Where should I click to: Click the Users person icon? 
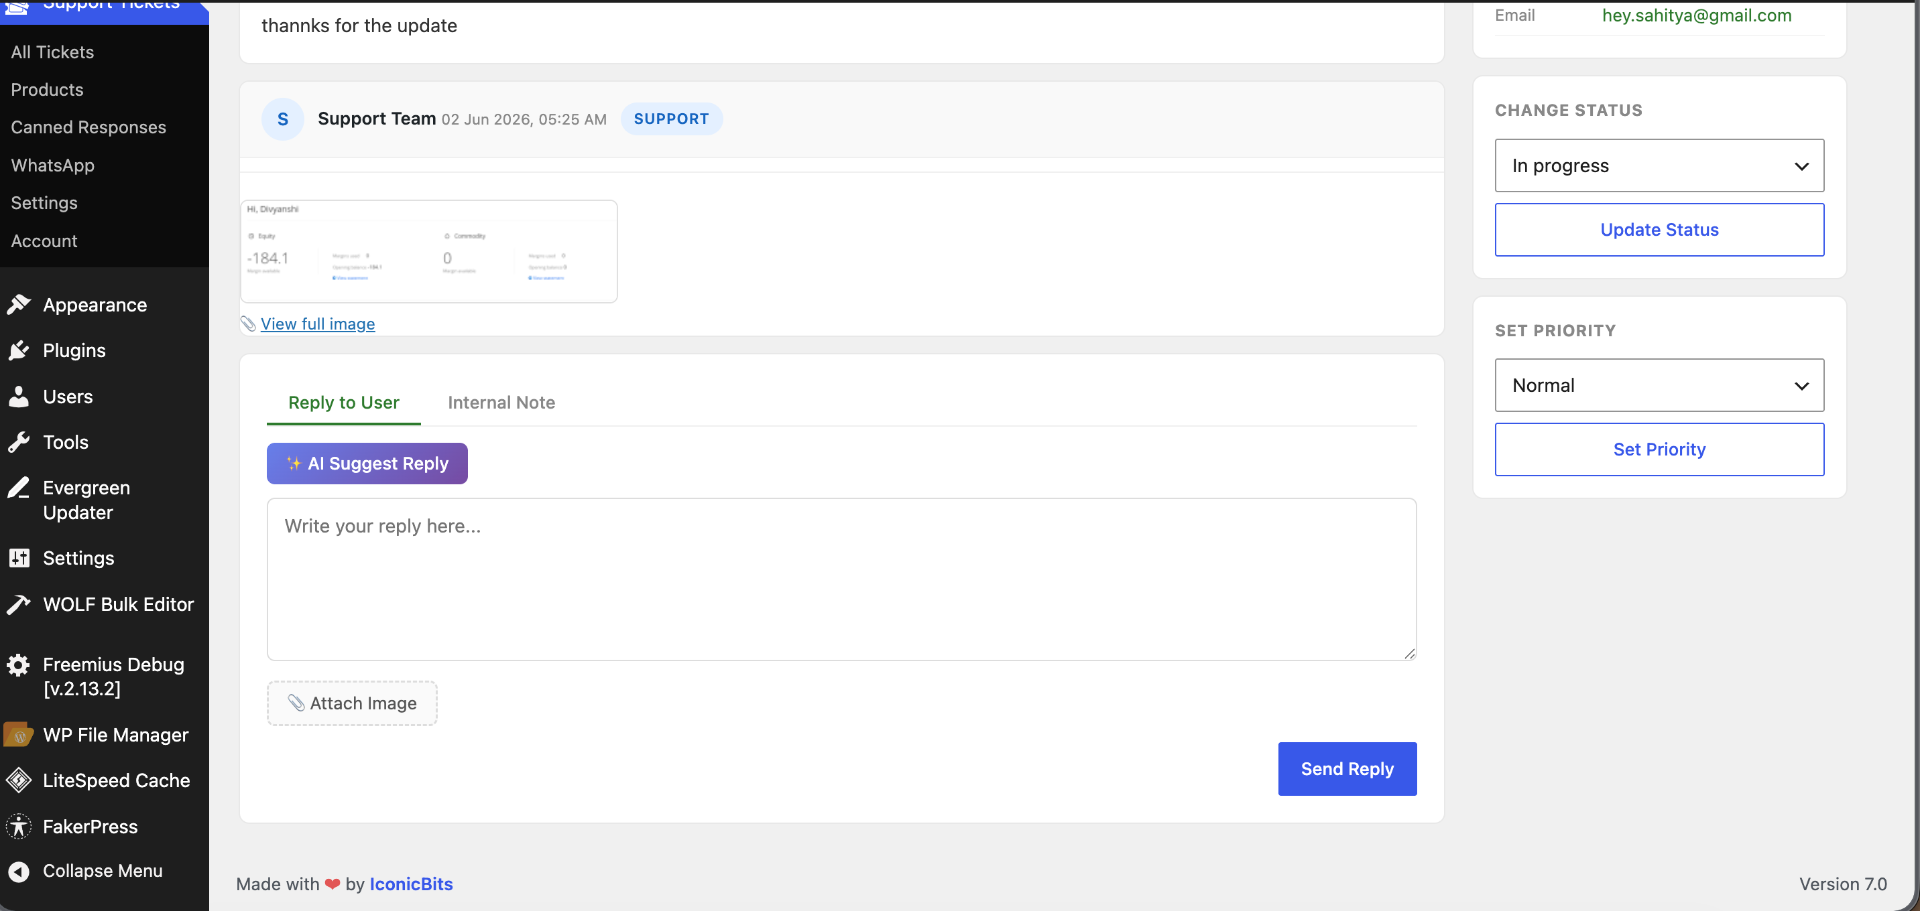[x=19, y=397]
